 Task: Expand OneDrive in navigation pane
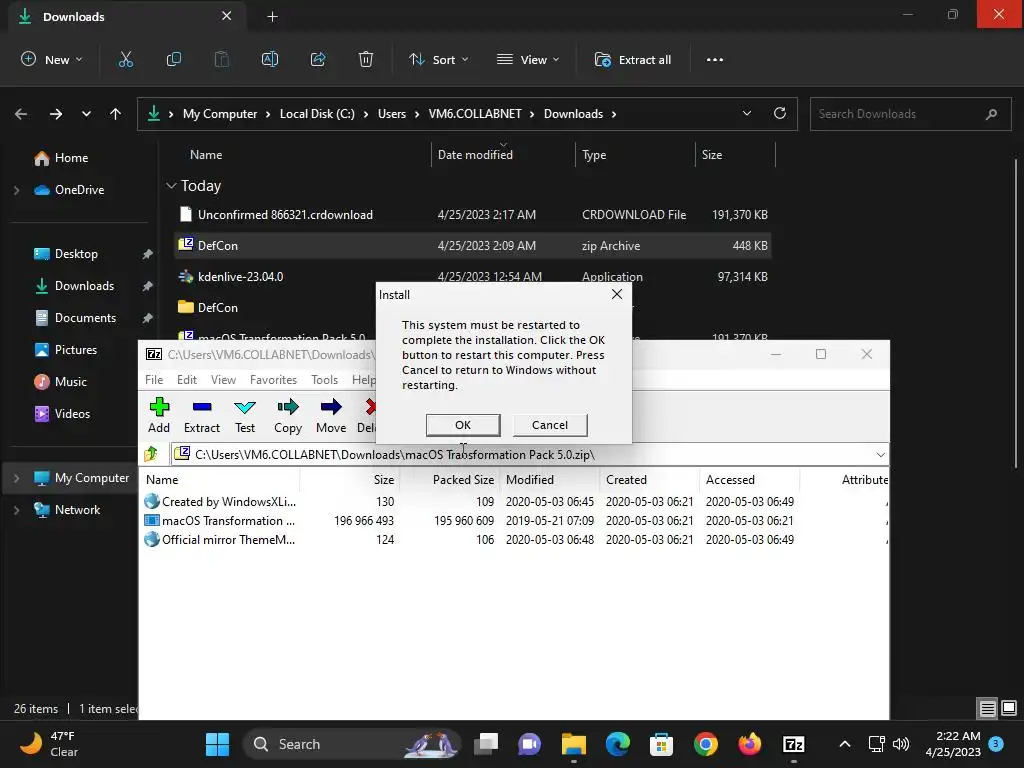[16, 190]
